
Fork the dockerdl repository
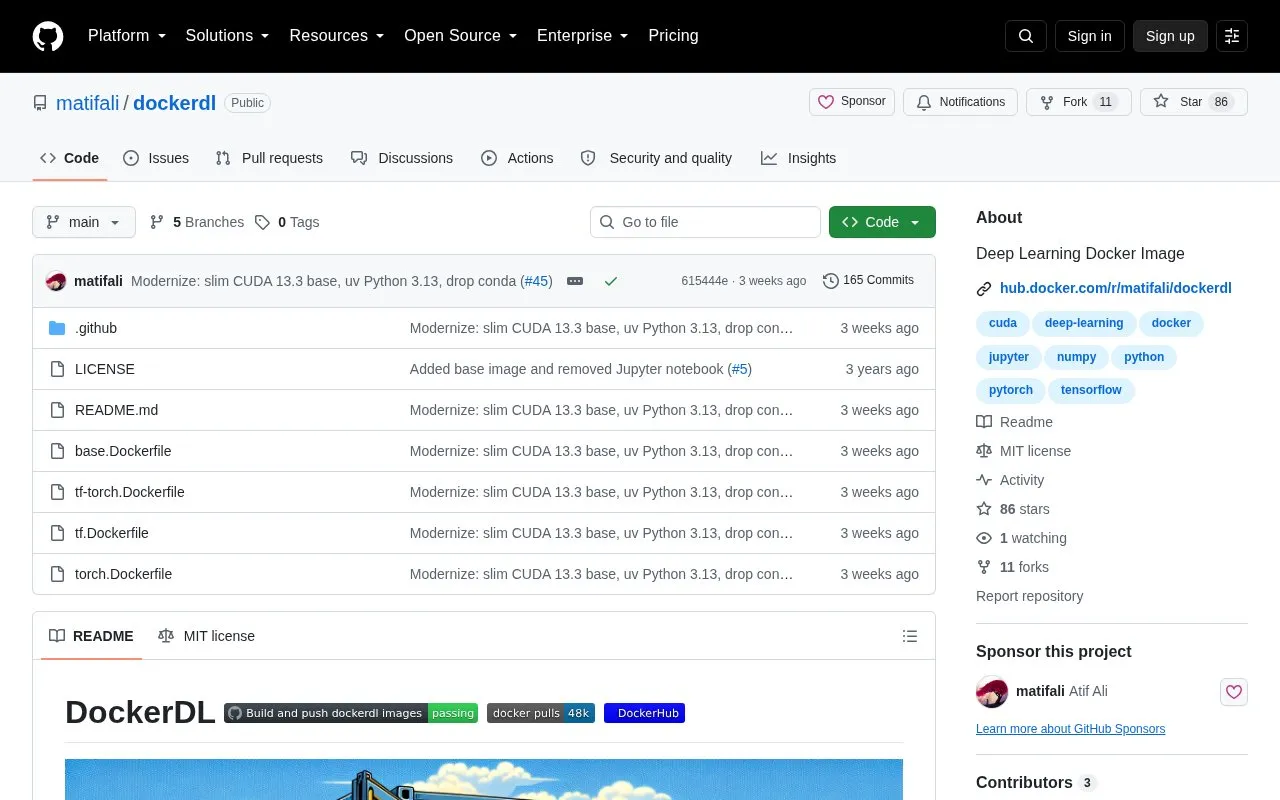[1079, 102]
